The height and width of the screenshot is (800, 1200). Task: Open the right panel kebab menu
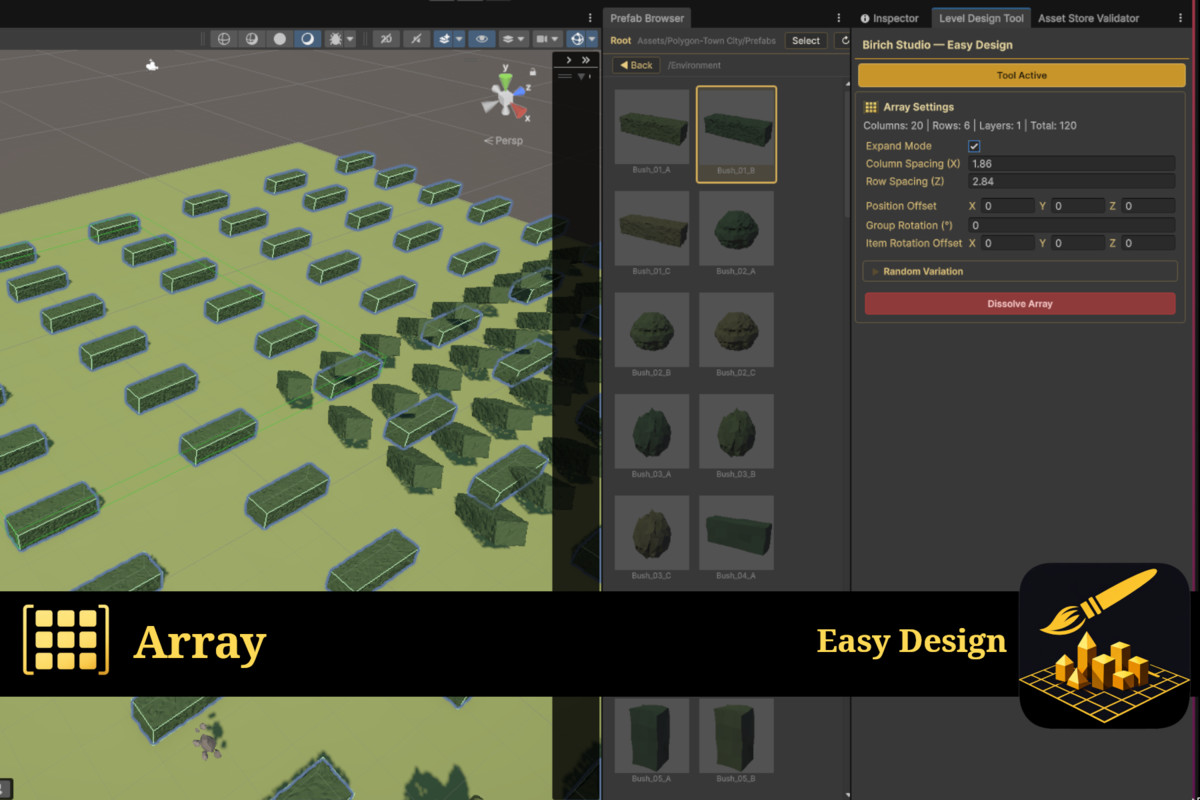[1181, 18]
